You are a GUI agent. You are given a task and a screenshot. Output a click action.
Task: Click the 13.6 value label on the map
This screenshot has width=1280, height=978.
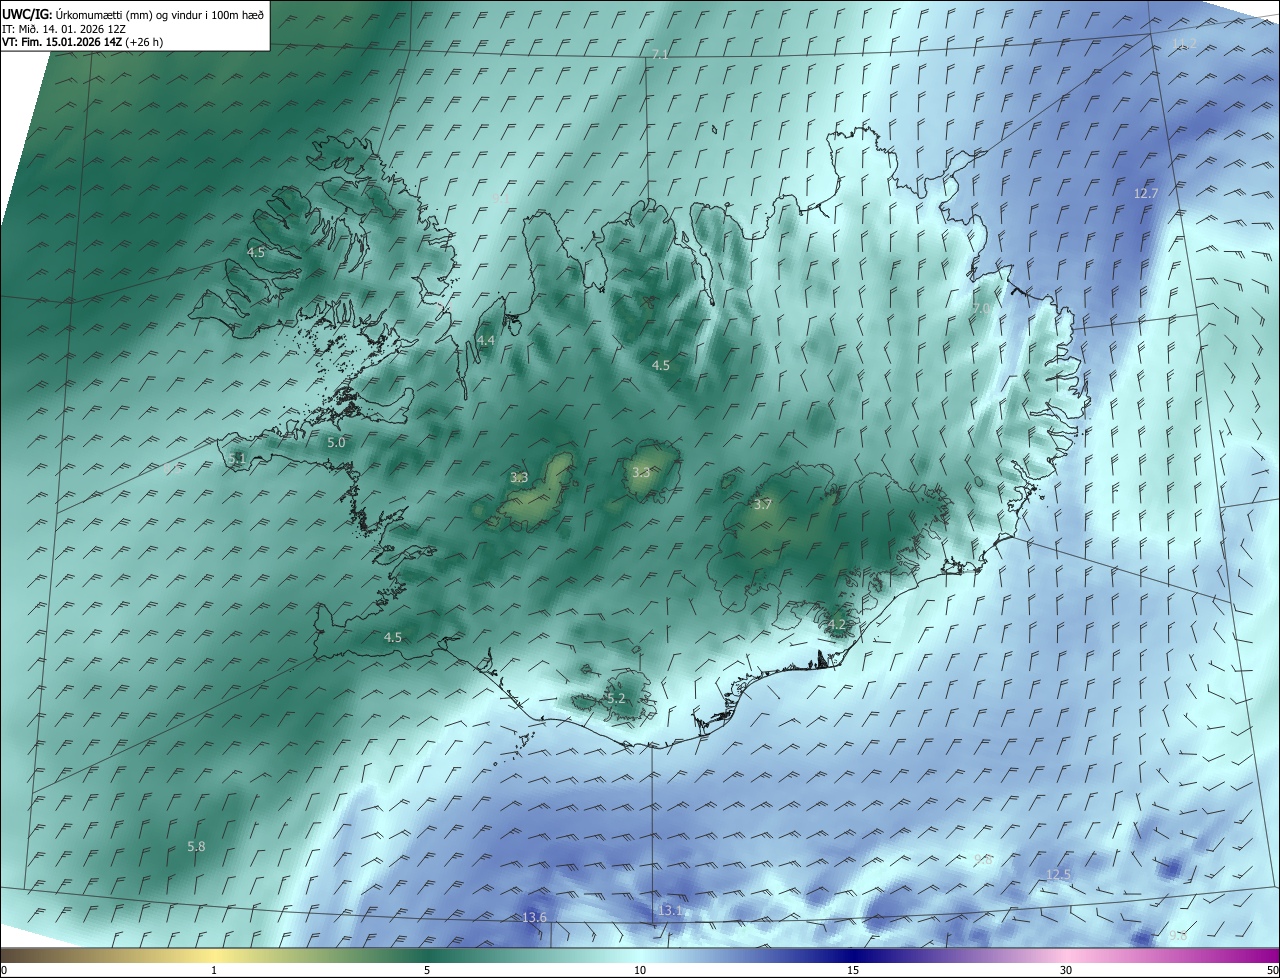pos(535,917)
